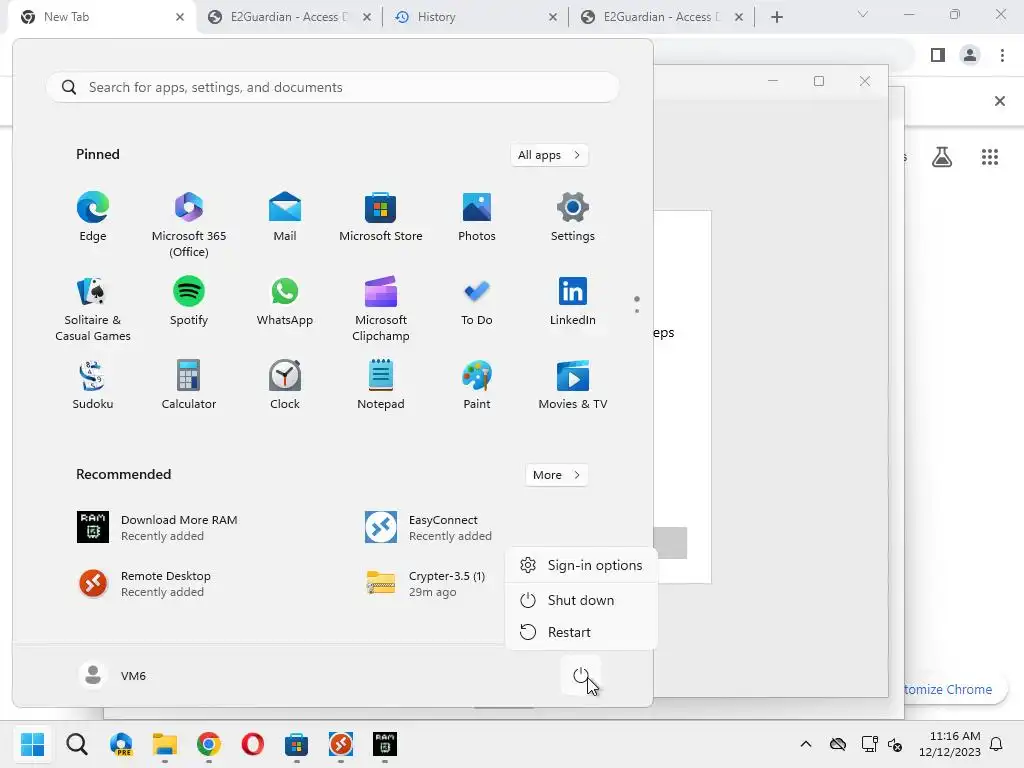The width and height of the screenshot is (1024, 768).
Task: Switch to first E2Guardian tab
Action: pos(287,17)
